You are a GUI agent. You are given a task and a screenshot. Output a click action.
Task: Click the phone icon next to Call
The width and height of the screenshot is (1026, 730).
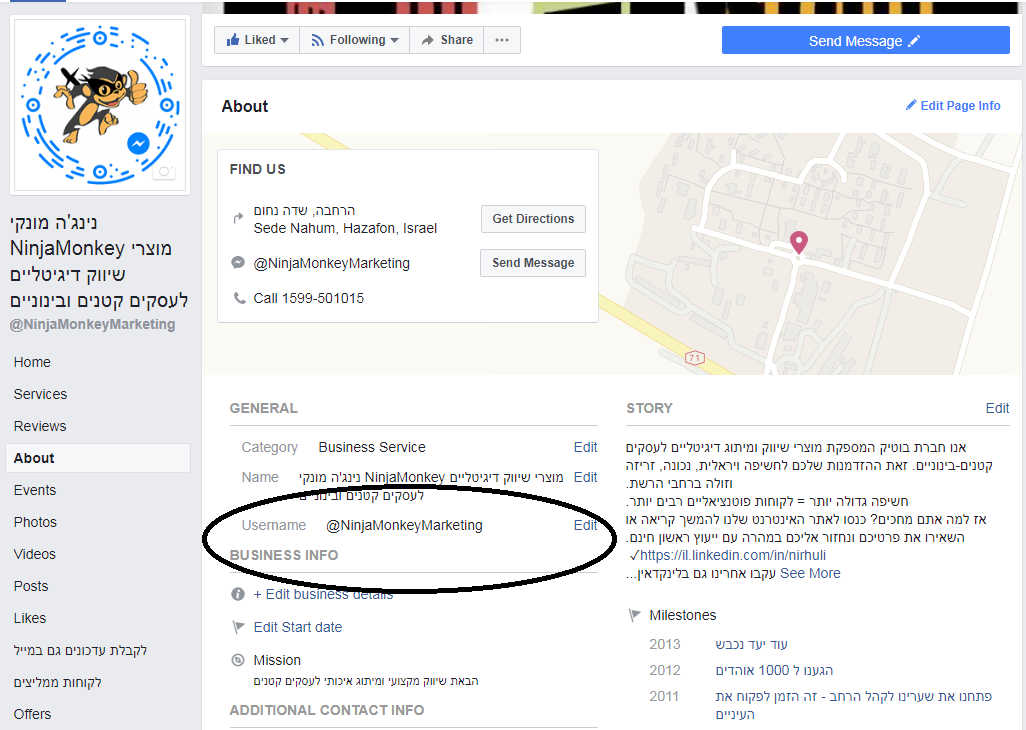pos(239,298)
